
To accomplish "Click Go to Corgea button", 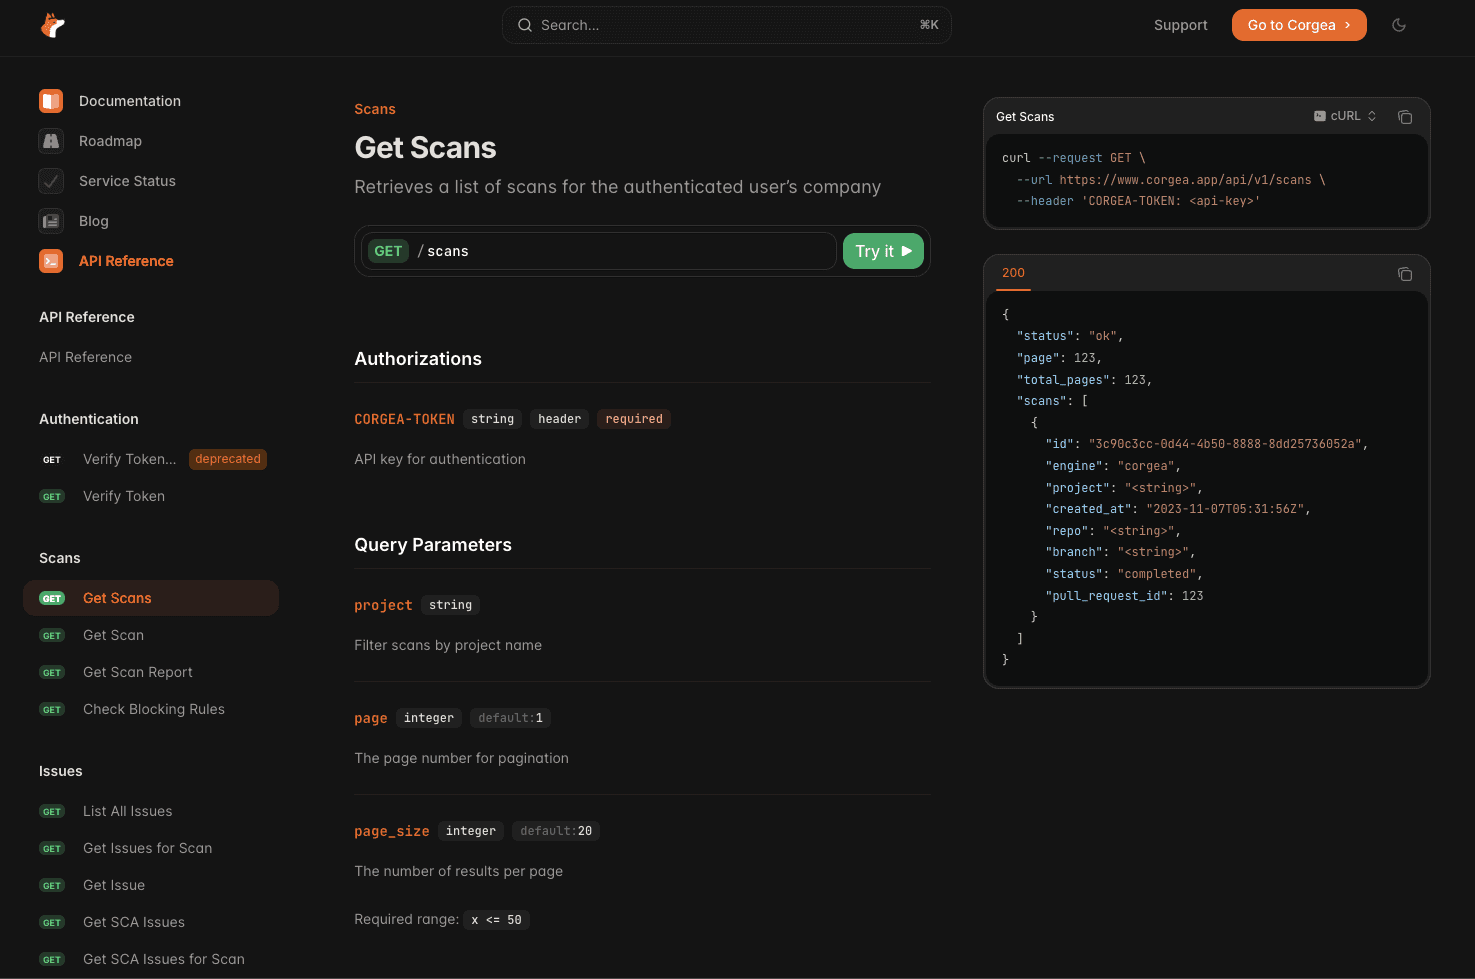I will coord(1298,25).
